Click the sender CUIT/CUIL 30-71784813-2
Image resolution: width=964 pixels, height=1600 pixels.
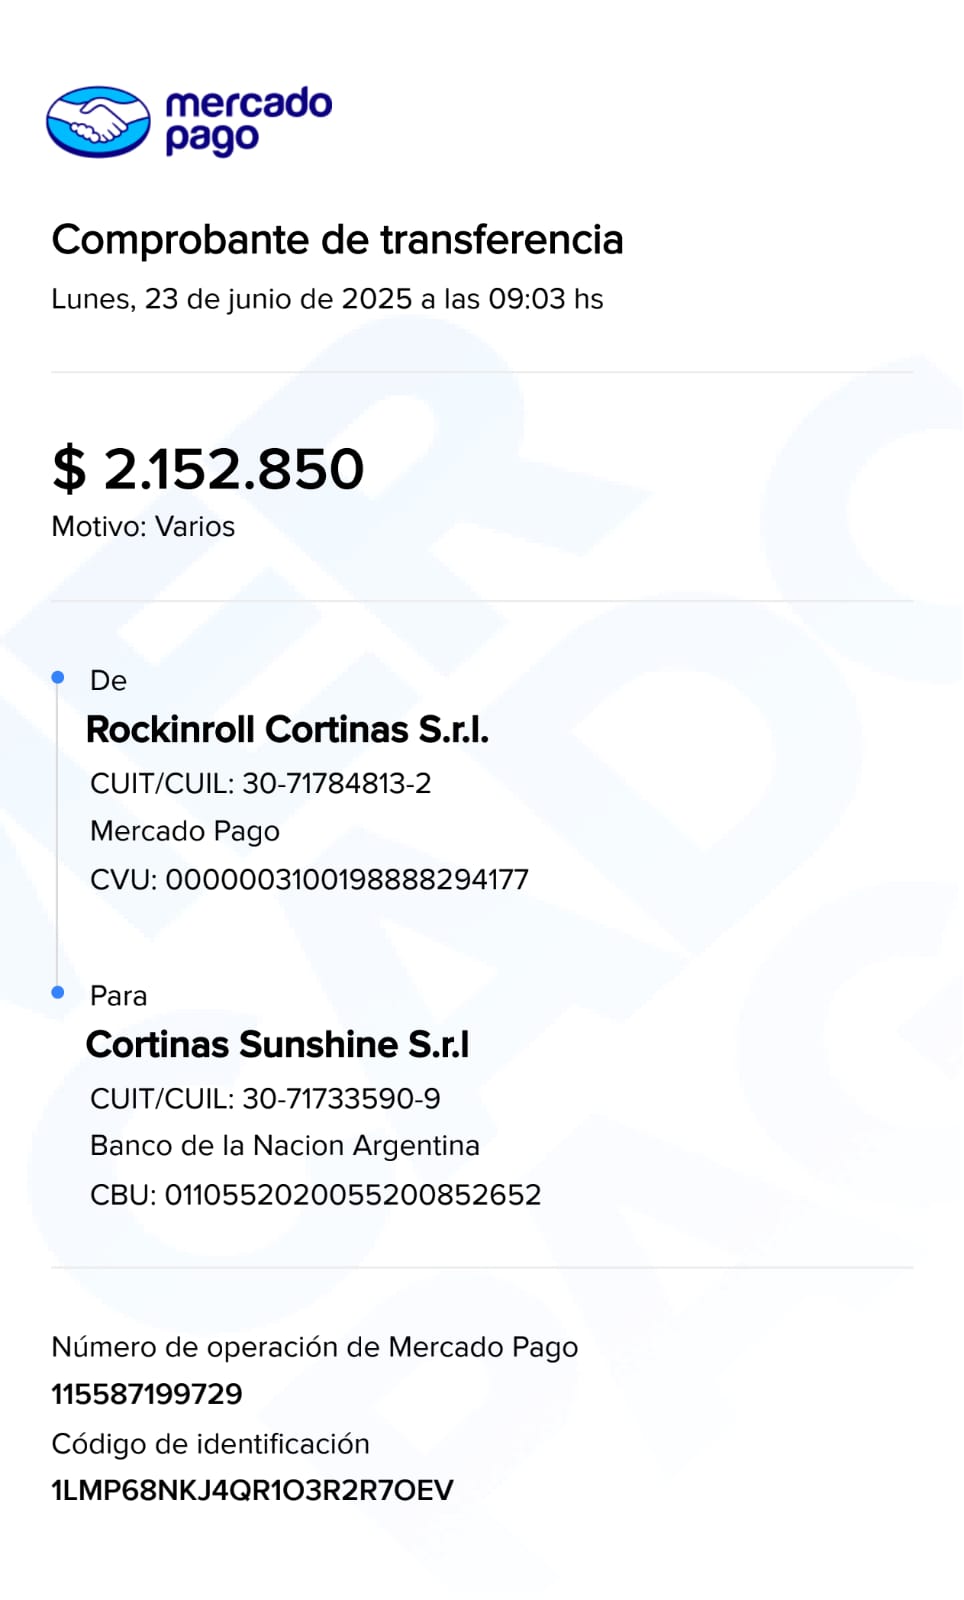pos(260,783)
